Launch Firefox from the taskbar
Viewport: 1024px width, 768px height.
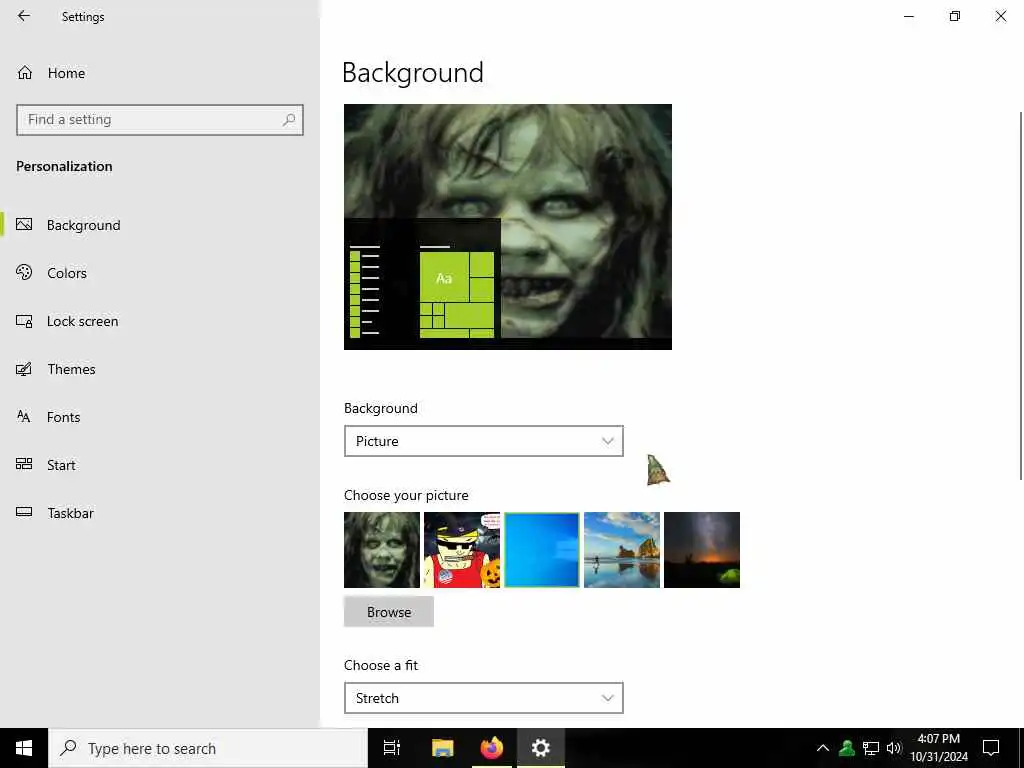[x=492, y=748]
